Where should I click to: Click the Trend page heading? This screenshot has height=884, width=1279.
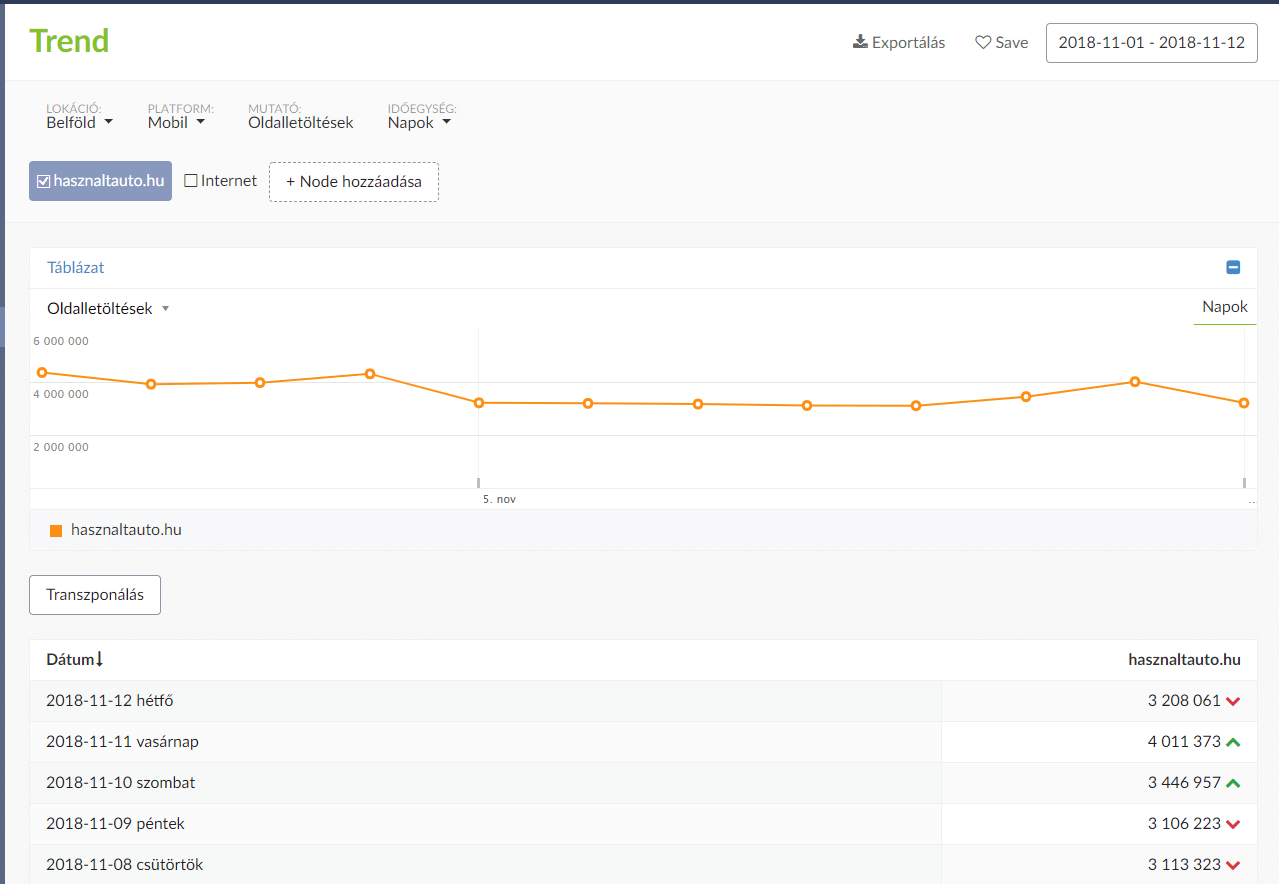click(x=69, y=41)
